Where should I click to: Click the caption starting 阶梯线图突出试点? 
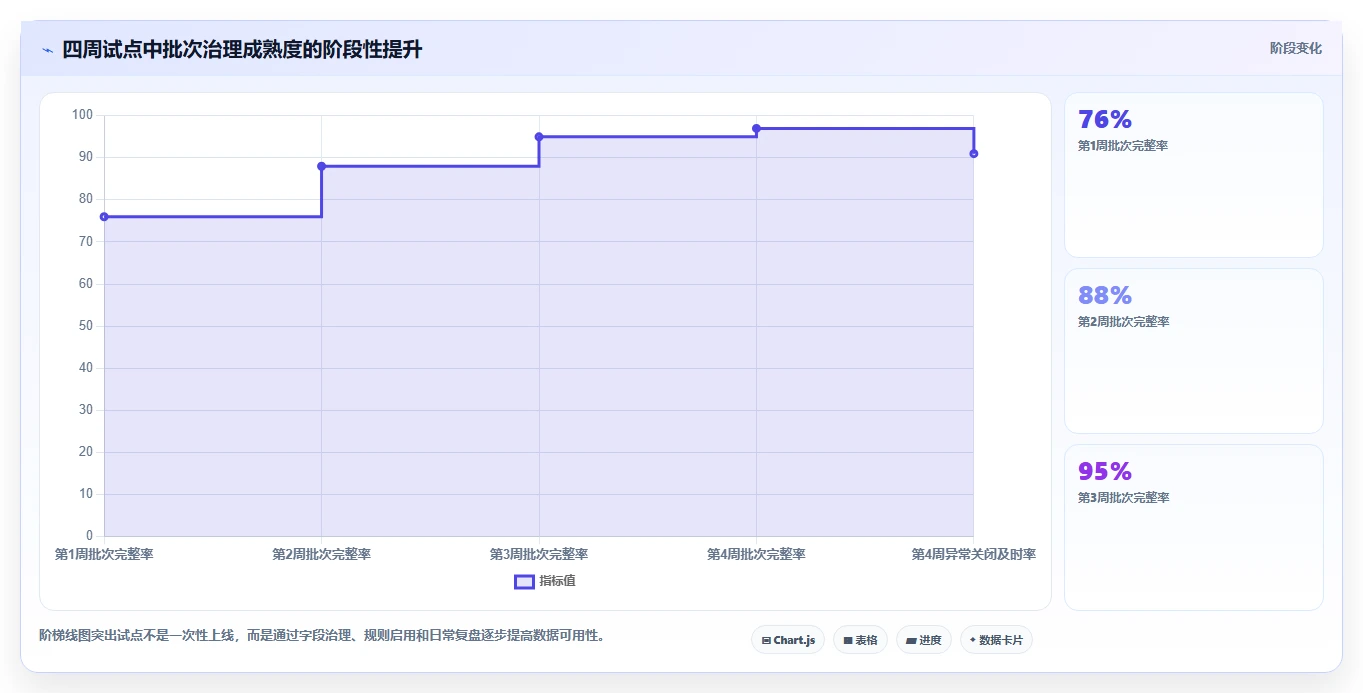click(322, 635)
